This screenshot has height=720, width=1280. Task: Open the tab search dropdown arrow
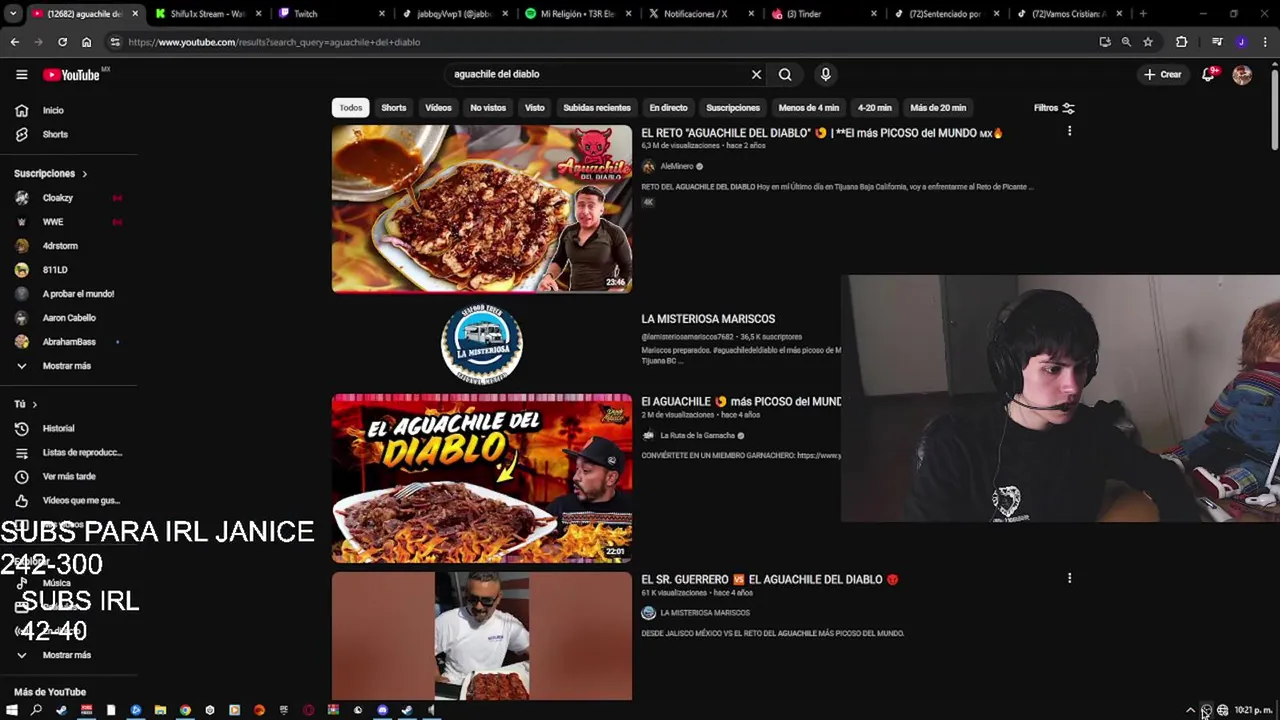[x=13, y=14]
